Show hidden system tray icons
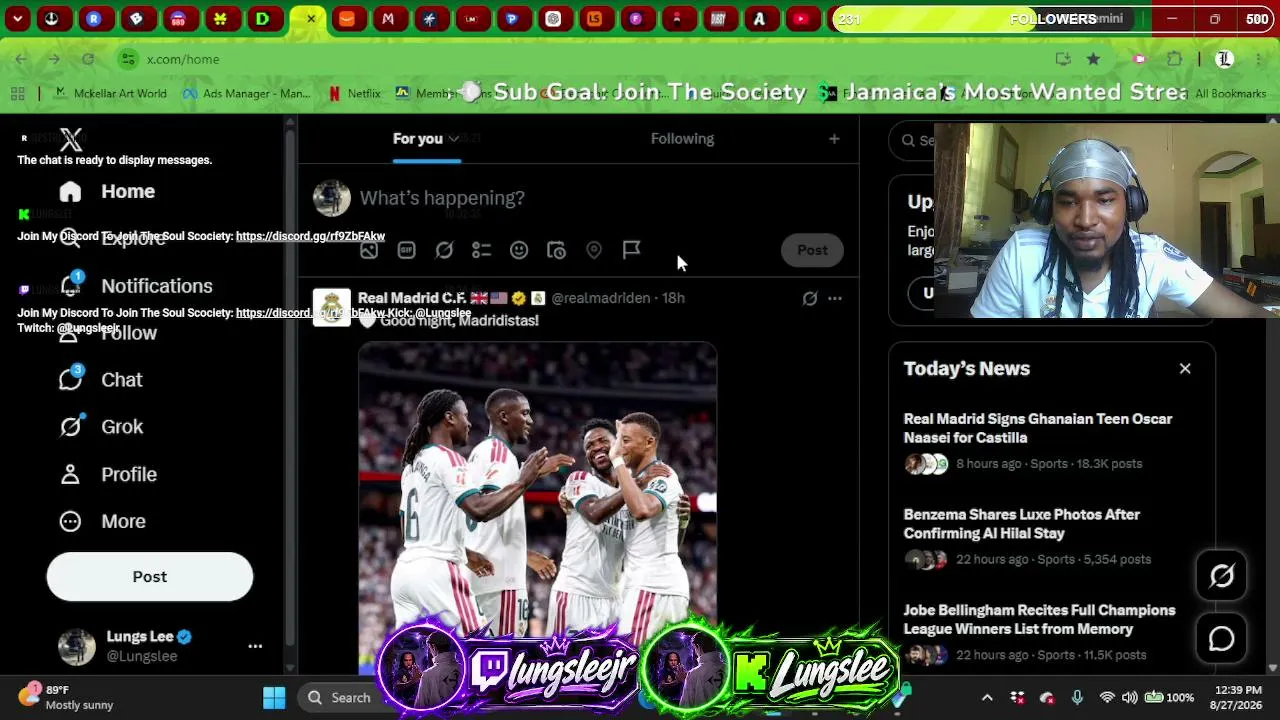 click(x=987, y=697)
